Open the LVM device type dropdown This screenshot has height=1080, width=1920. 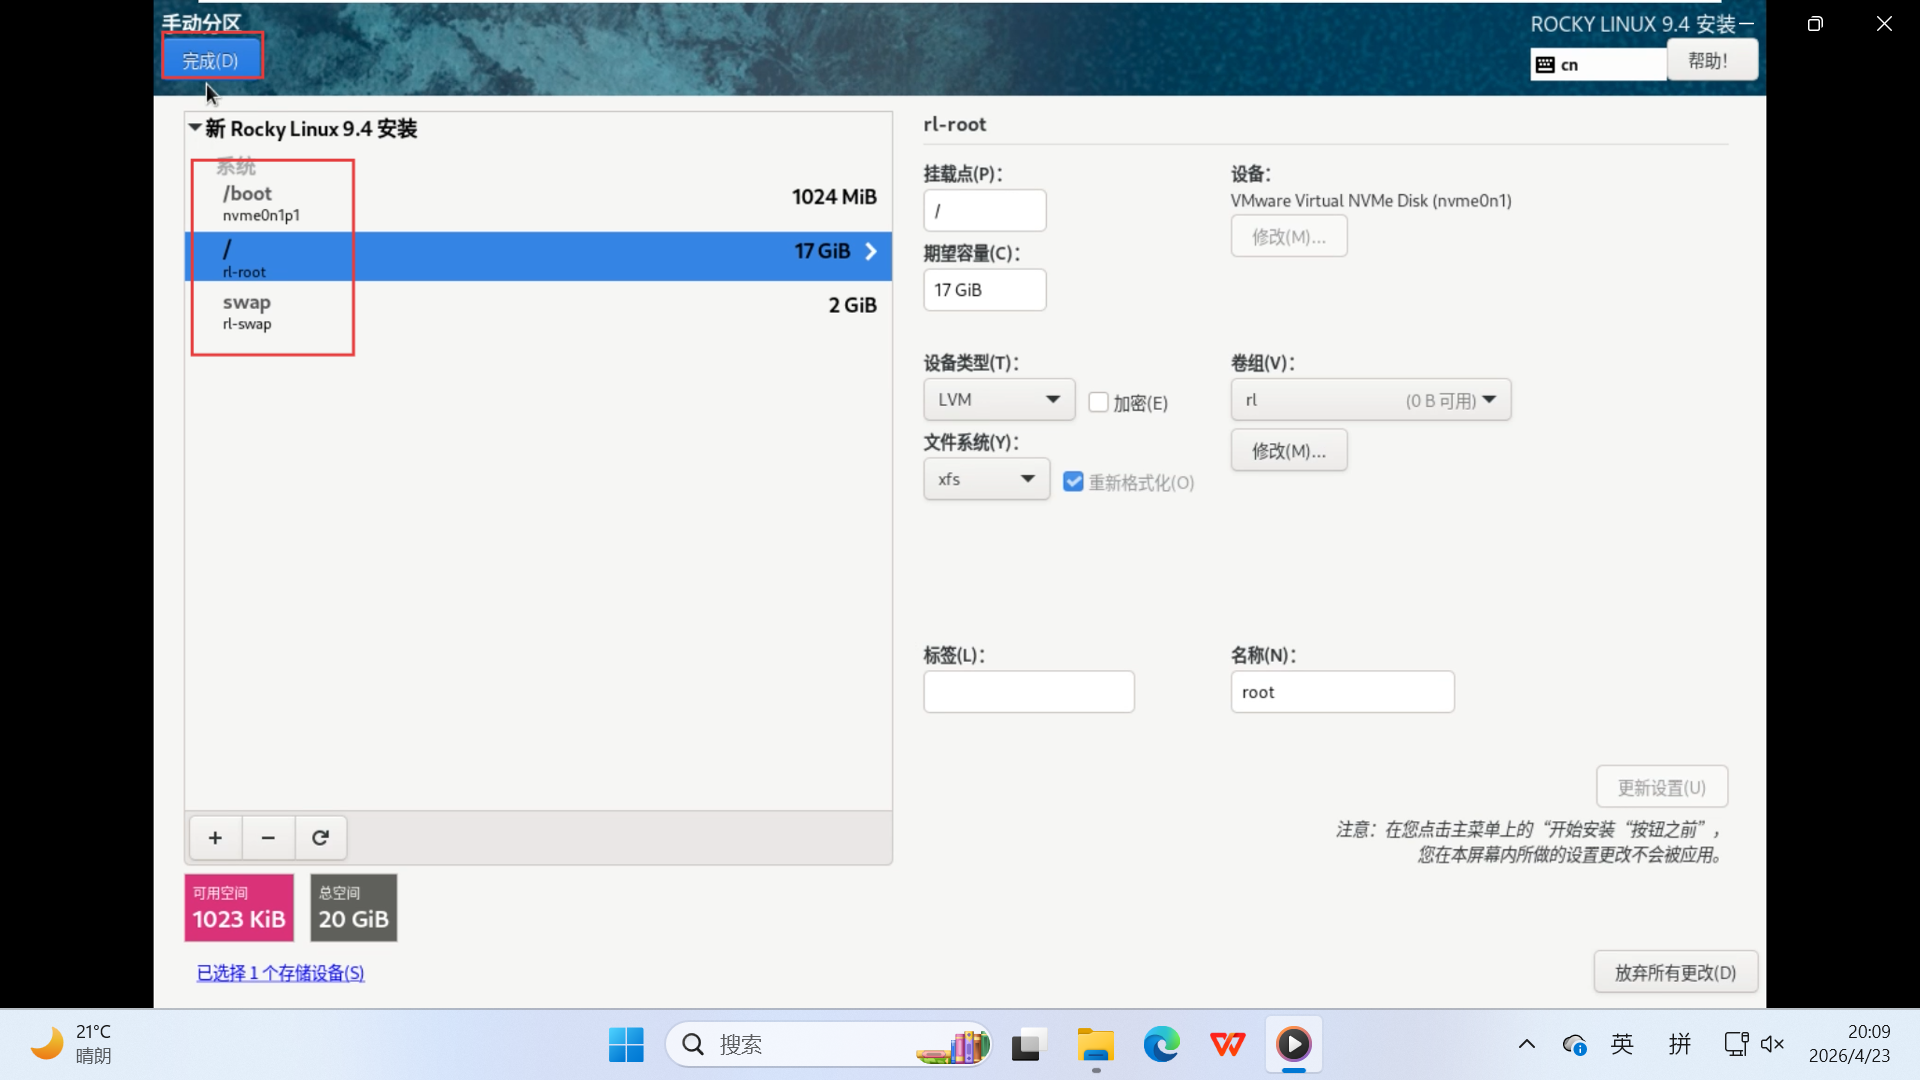pos(998,399)
